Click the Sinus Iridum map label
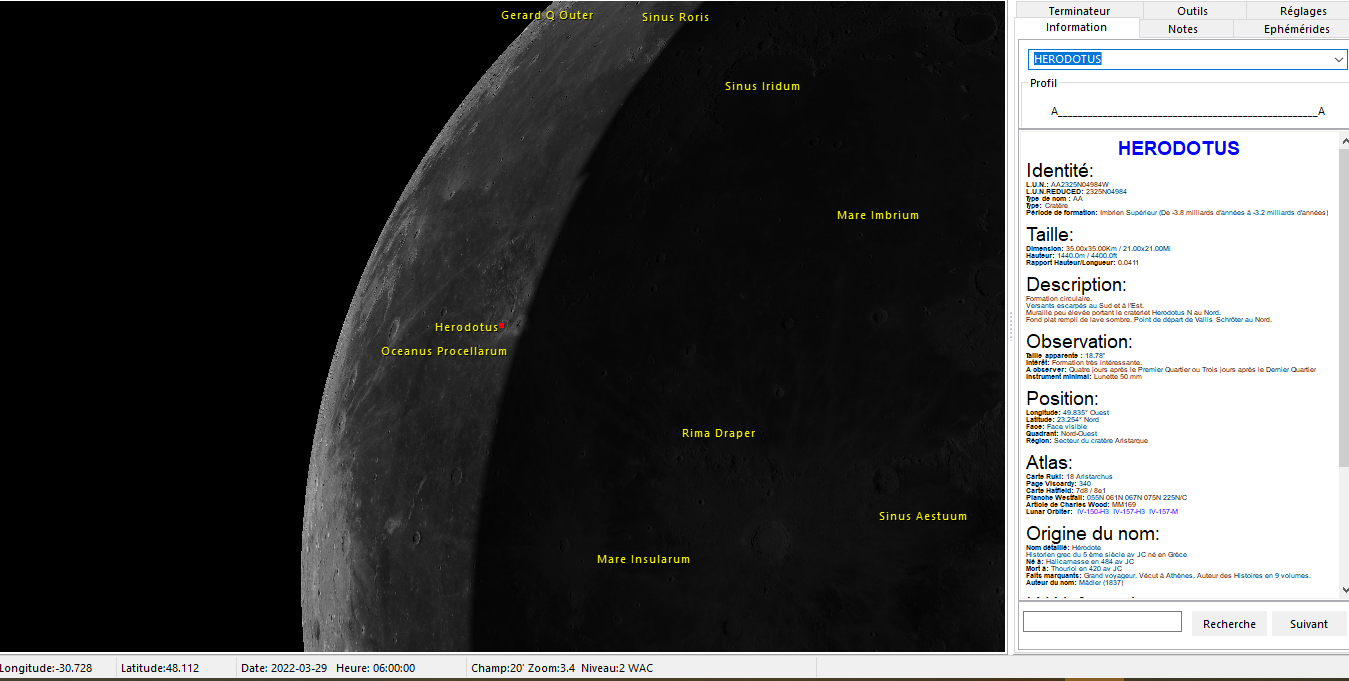 click(762, 86)
